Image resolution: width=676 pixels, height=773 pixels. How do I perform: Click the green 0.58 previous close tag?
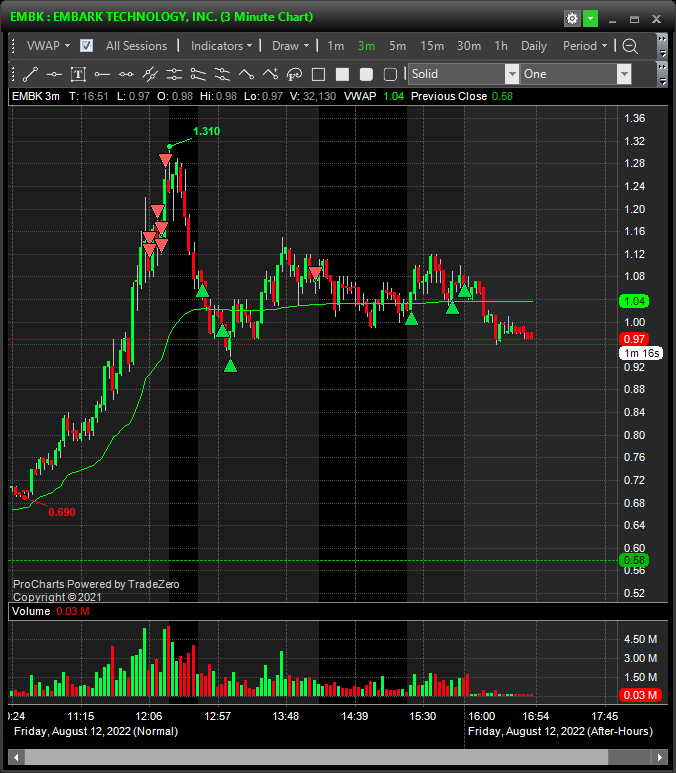[634, 560]
